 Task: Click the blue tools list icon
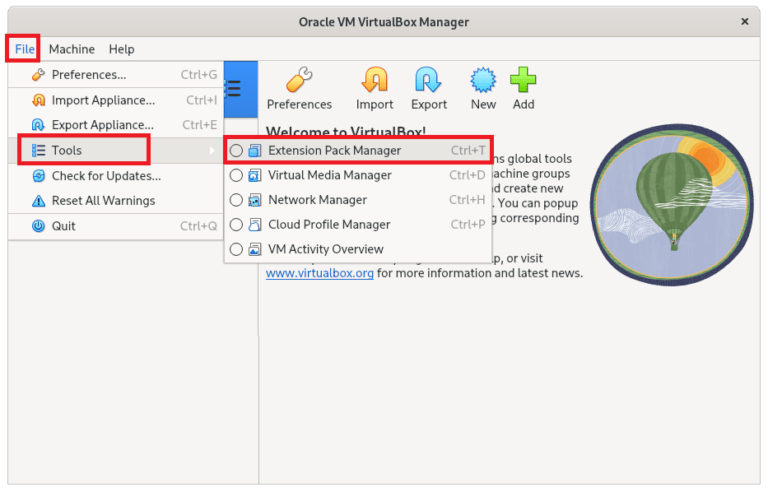[x=234, y=89]
